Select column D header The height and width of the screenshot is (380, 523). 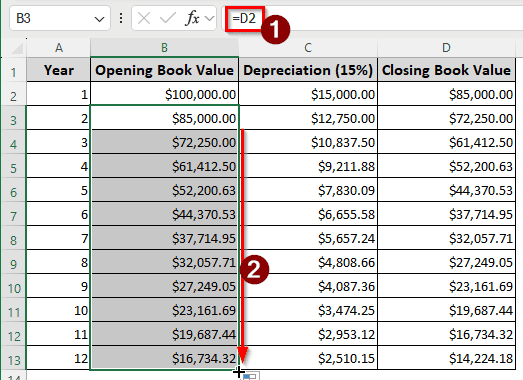tap(446, 48)
